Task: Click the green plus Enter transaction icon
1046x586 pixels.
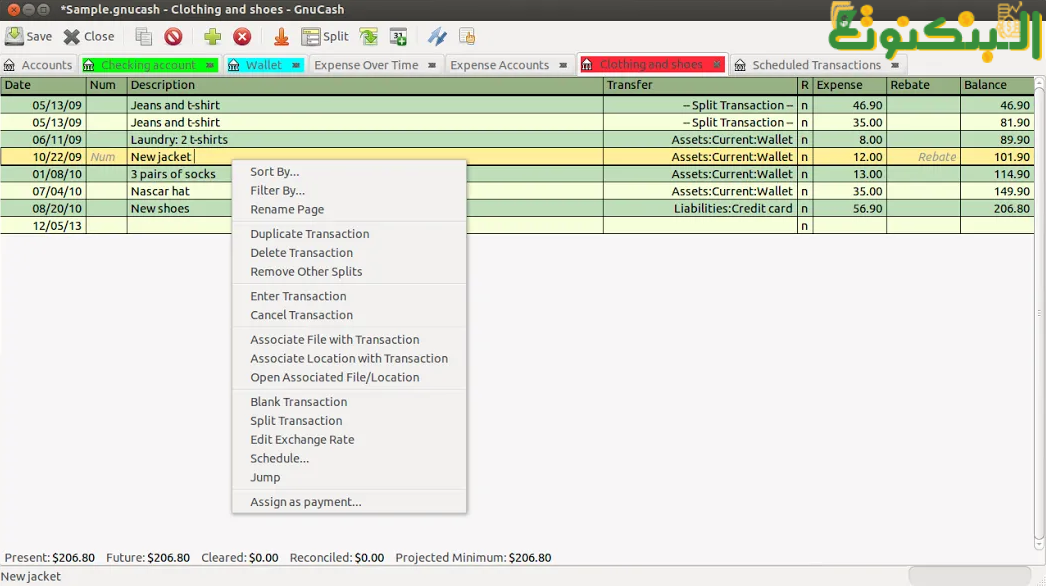Action: coord(212,37)
